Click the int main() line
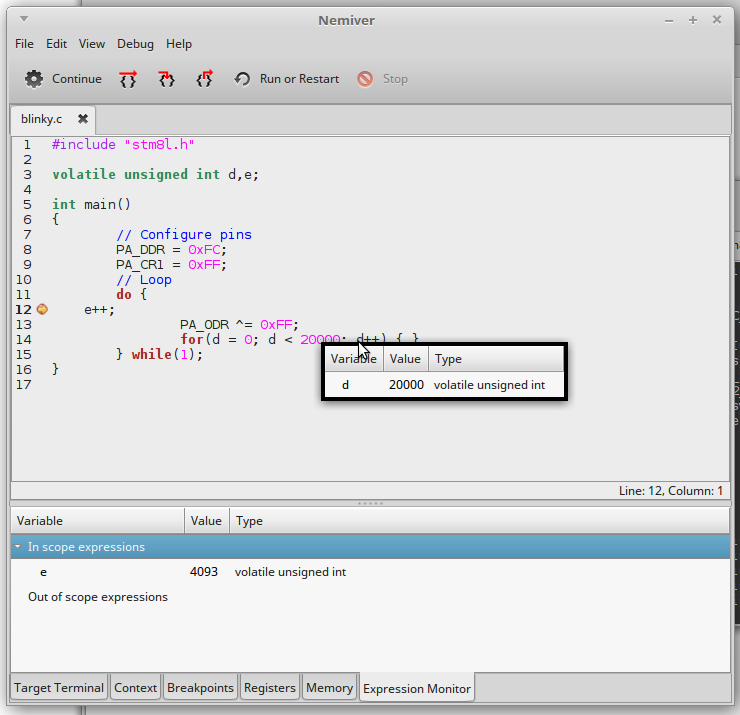Image resolution: width=740 pixels, height=715 pixels. click(92, 204)
